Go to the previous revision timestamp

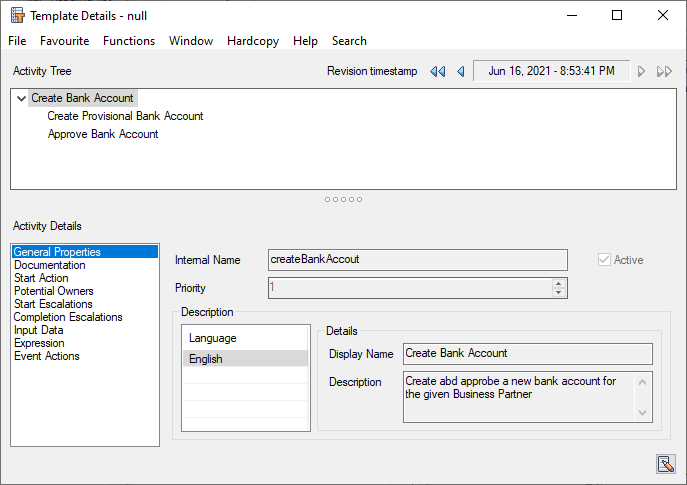[x=460, y=72]
